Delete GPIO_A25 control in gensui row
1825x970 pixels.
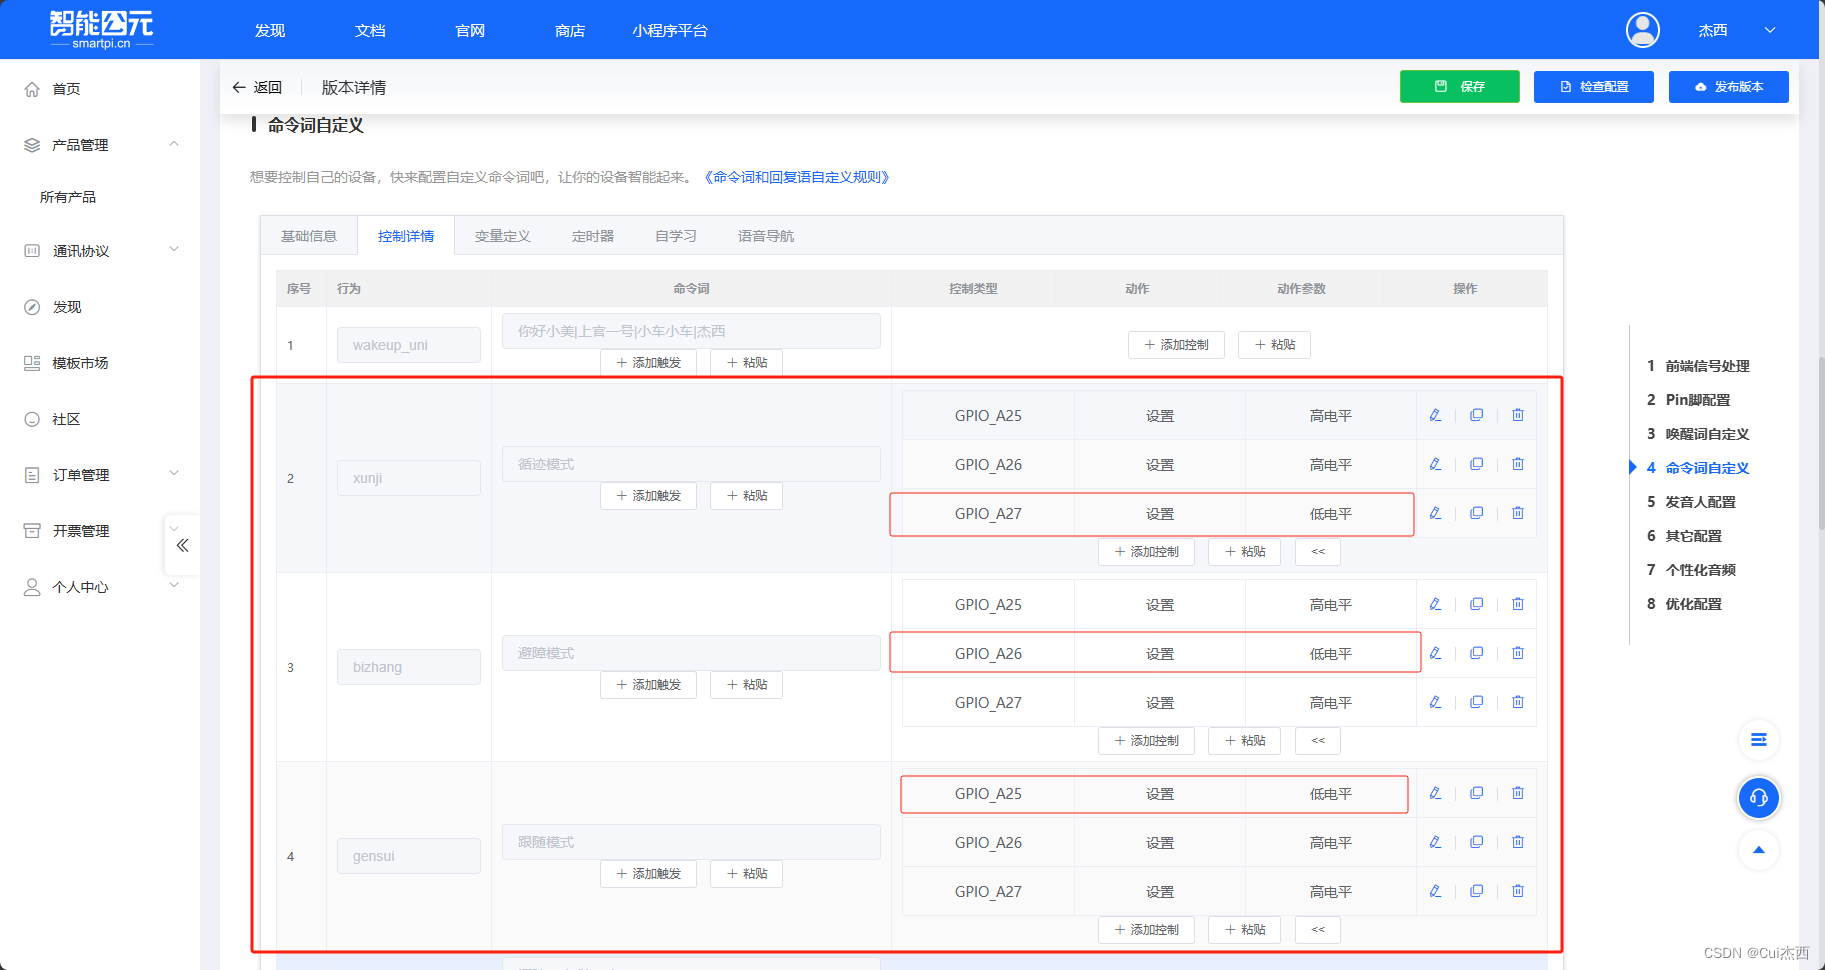pyautogui.click(x=1517, y=793)
